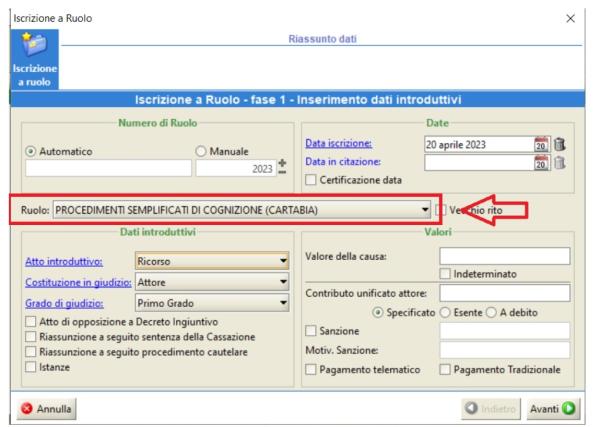Clear Data in citazione with trash icon
Screen dimensions: 600x427
coord(559,163)
